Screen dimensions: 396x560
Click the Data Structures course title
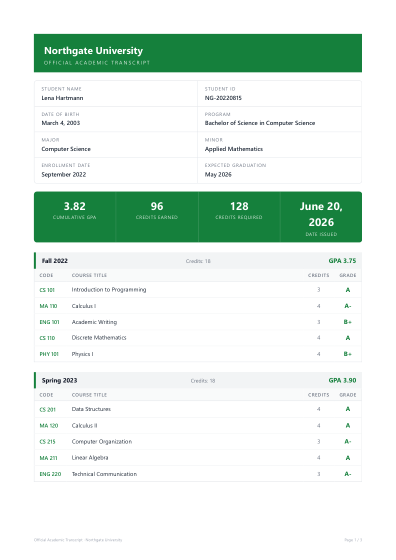click(91, 409)
